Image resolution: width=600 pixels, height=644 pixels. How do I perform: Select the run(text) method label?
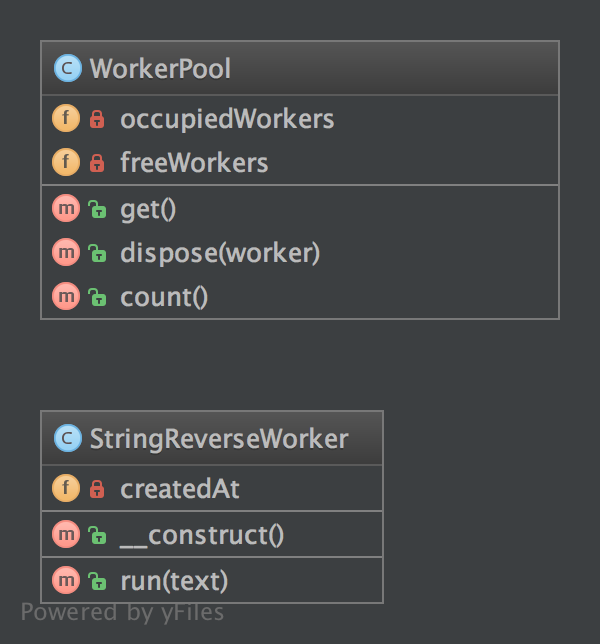click(174, 580)
